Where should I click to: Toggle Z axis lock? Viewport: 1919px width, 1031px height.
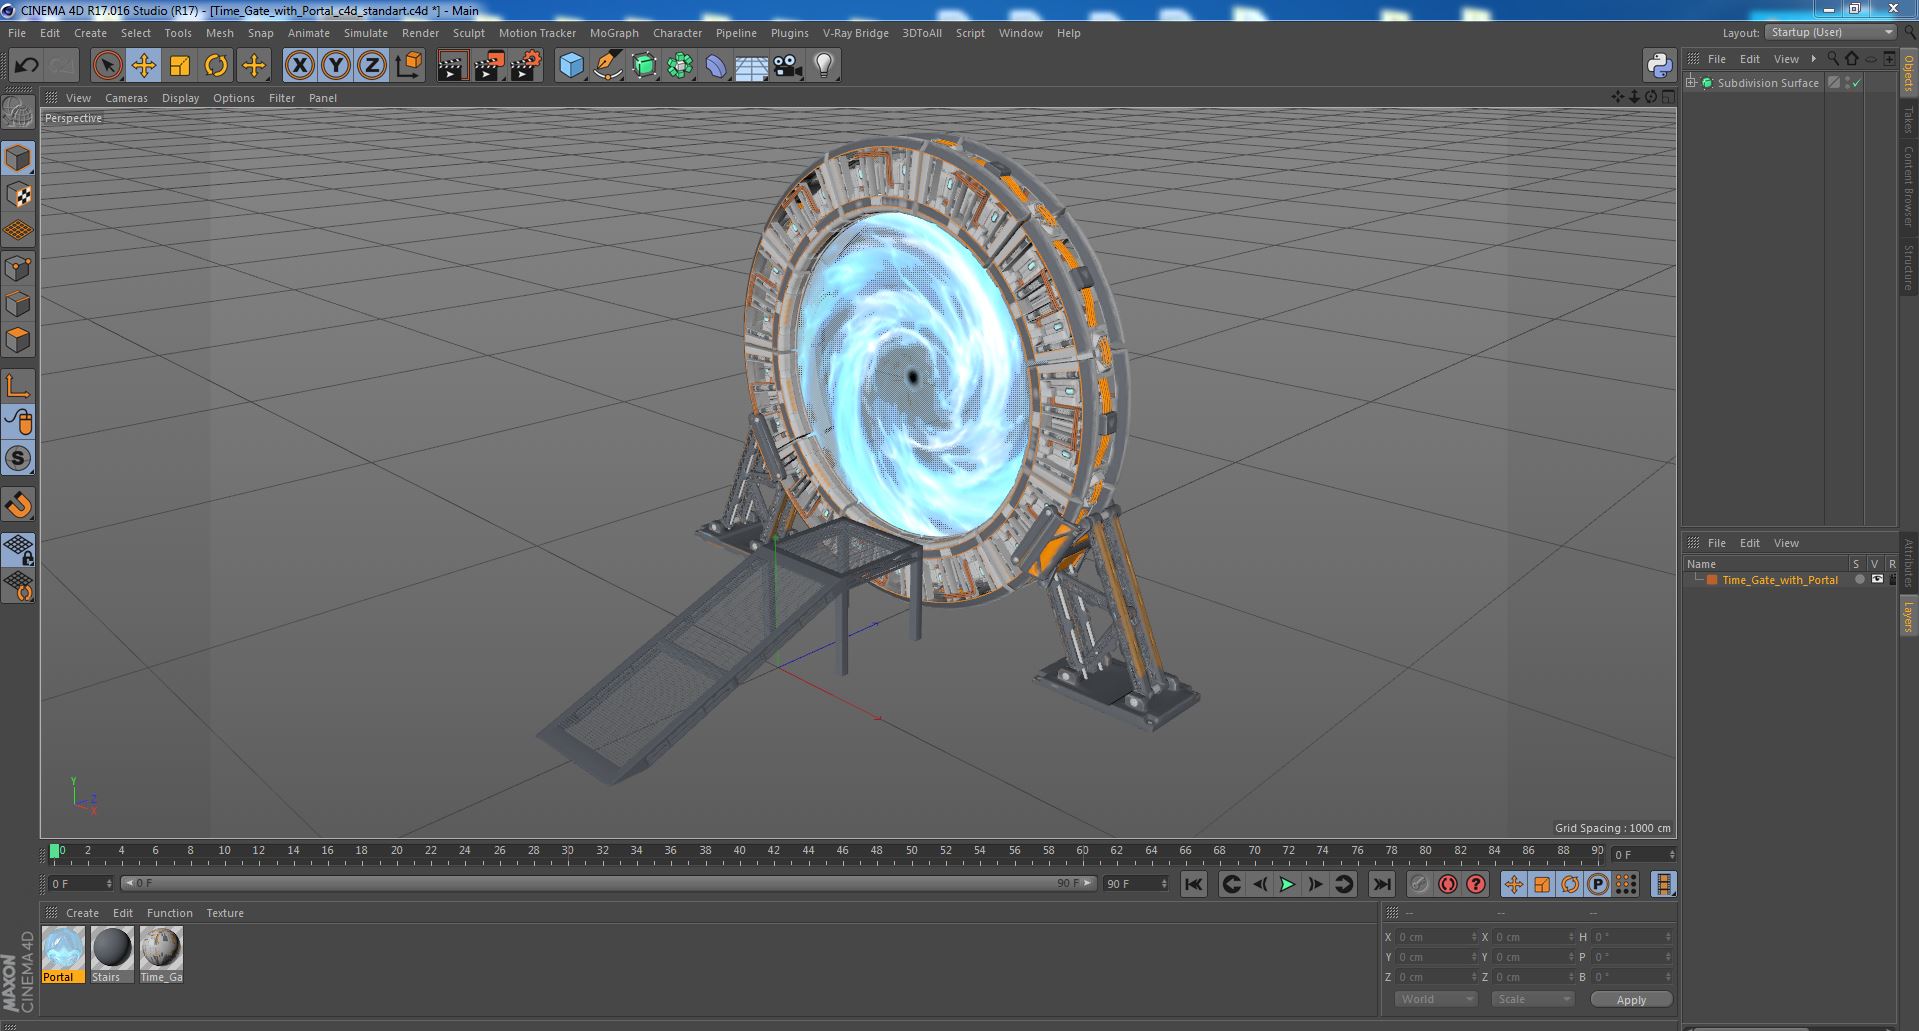(372, 66)
